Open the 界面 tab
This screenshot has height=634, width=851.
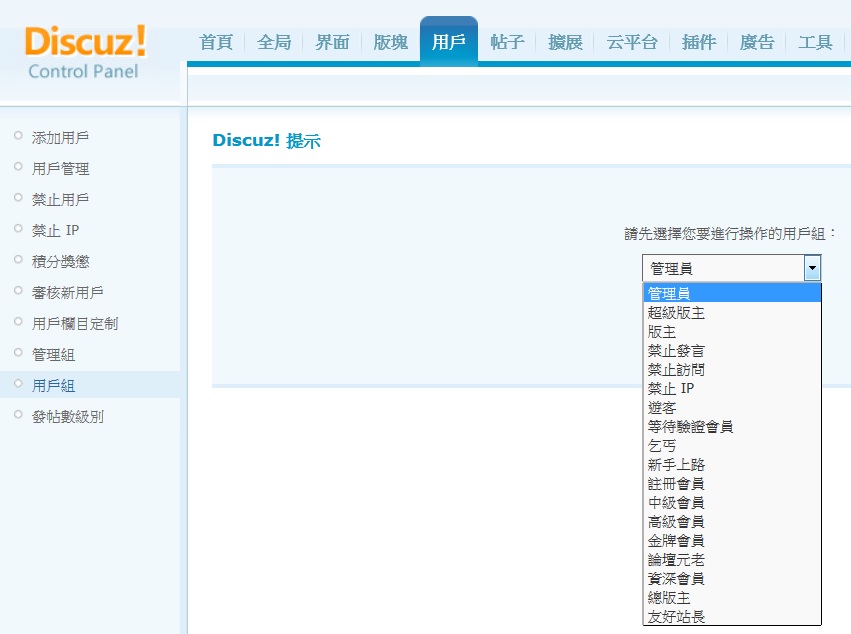tap(332, 42)
